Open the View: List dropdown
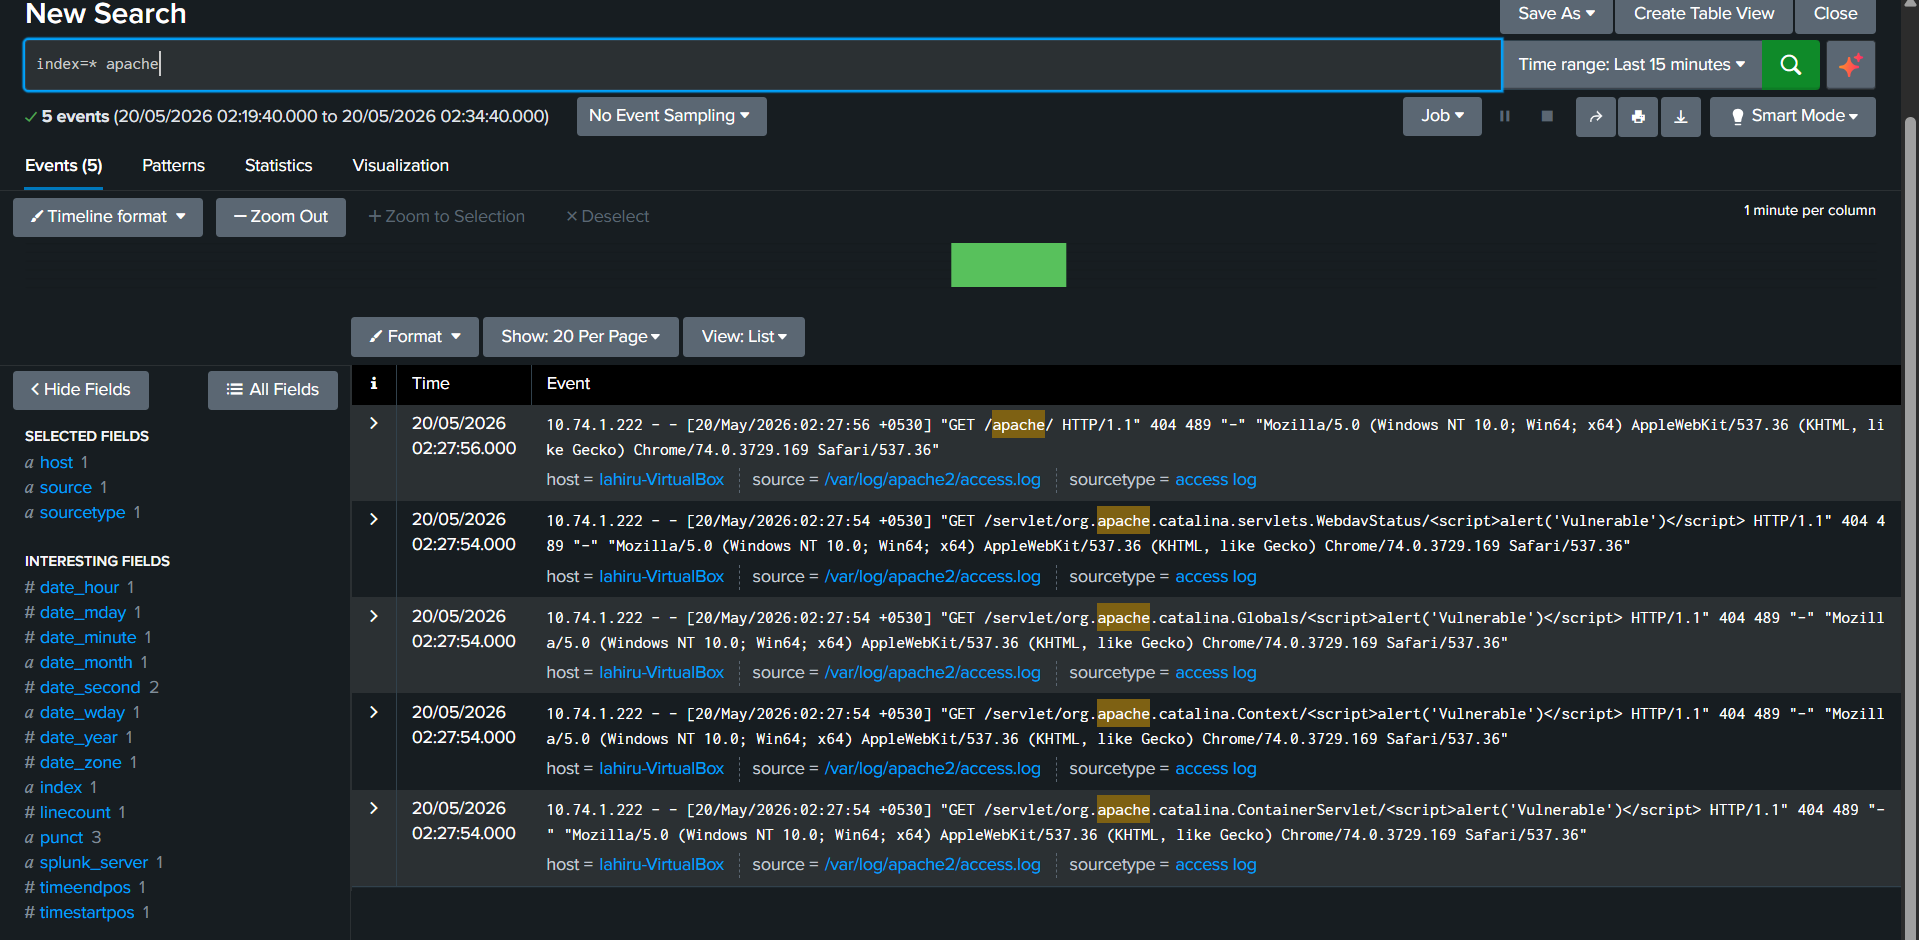The height and width of the screenshot is (940, 1919). (744, 337)
